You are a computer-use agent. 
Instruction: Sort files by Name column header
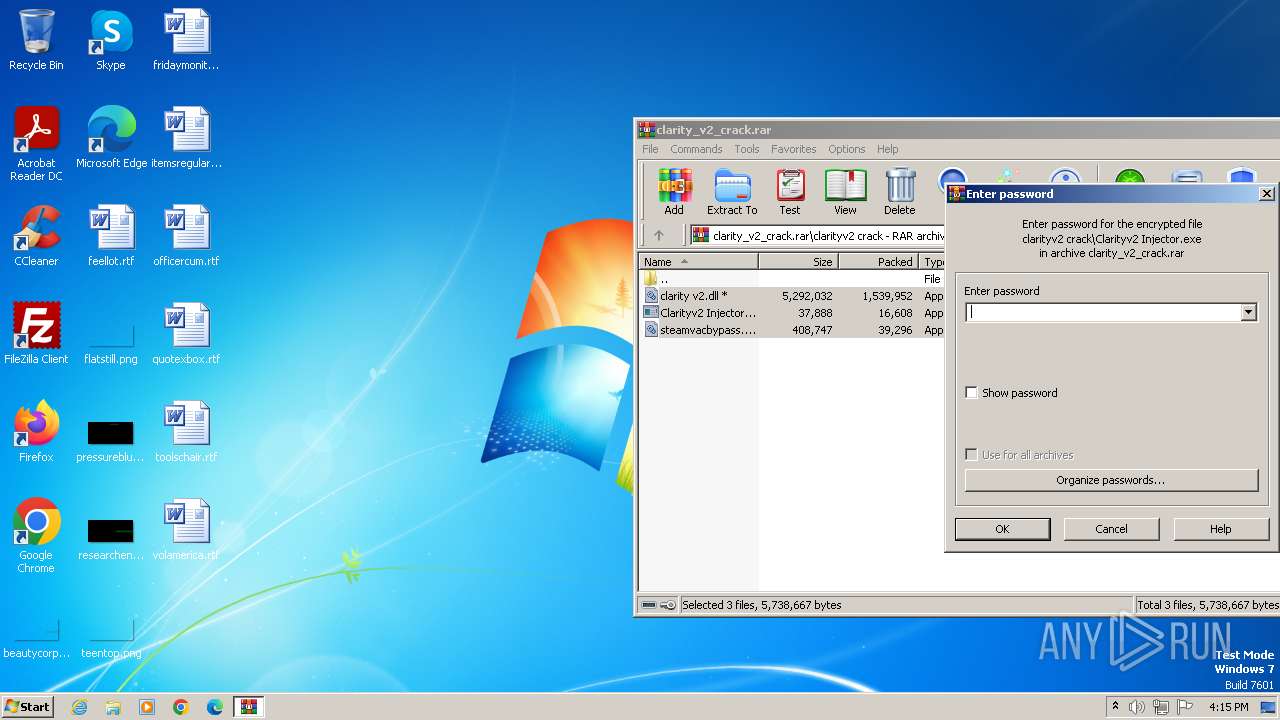(698, 262)
